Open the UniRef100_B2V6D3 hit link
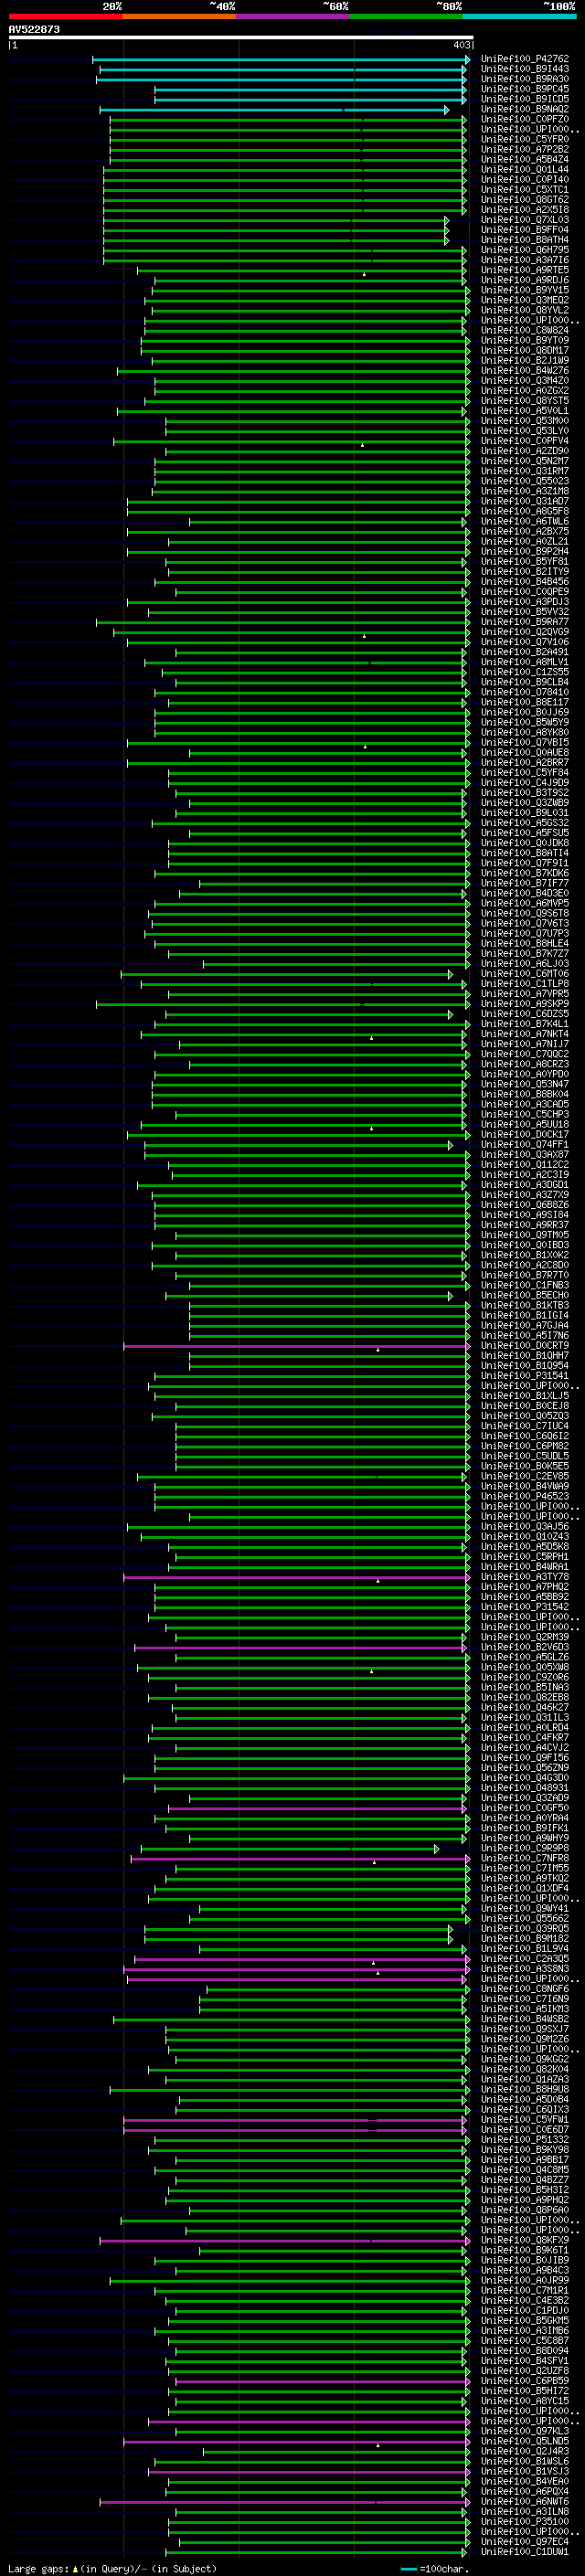585x2576 pixels. tap(524, 1647)
